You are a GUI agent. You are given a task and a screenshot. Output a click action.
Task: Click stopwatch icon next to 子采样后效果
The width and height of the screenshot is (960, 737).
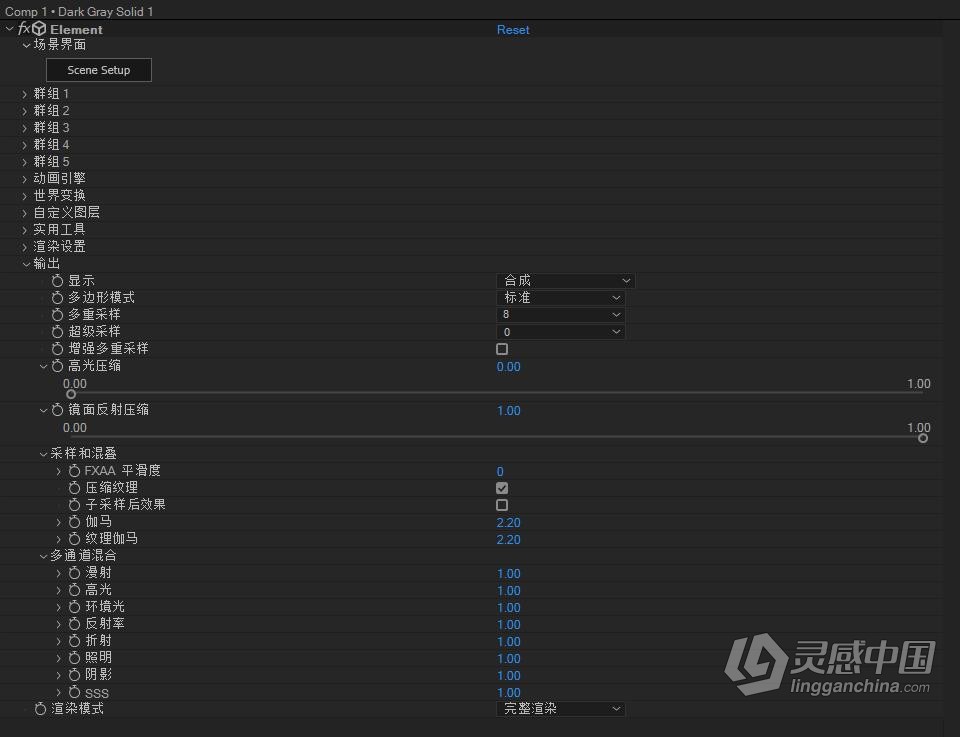[x=75, y=504]
